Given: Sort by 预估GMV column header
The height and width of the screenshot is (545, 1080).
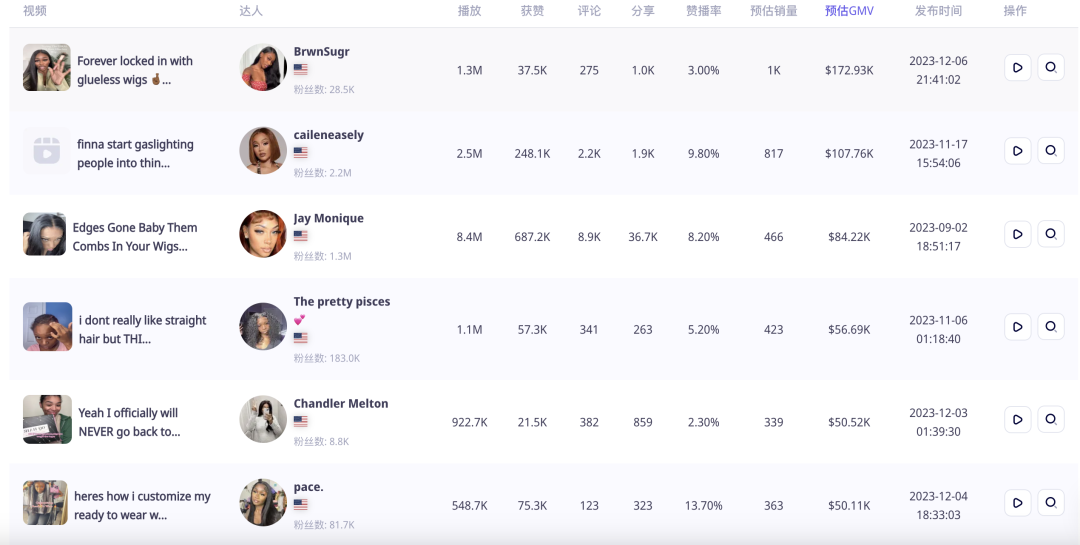Looking at the screenshot, I should pyautogui.click(x=849, y=11).
